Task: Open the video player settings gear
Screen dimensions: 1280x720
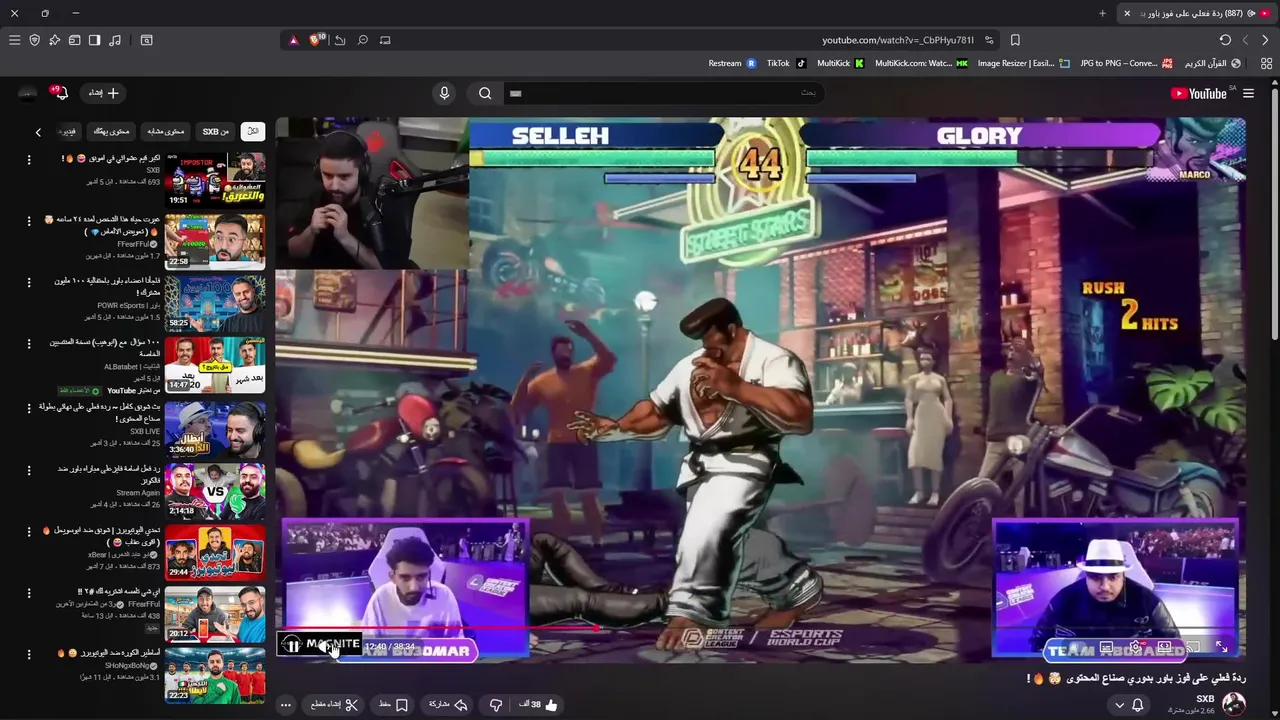Action: pos(1135,647)
